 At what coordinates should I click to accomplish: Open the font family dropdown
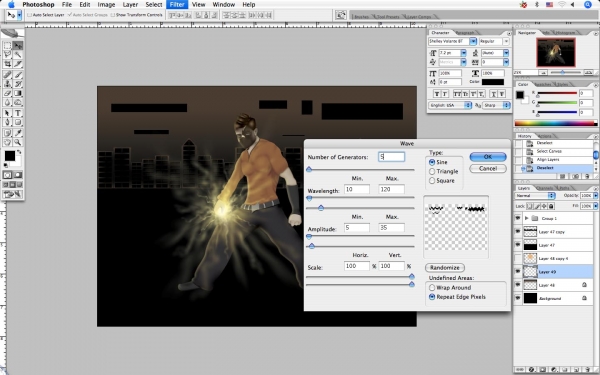tap(473, 41)
